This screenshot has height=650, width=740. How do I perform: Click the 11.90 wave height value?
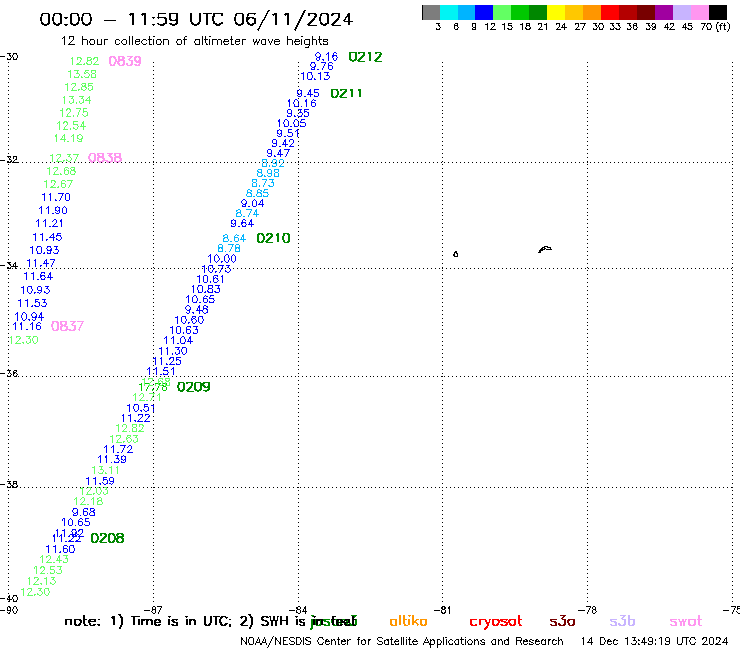(53, 211)
